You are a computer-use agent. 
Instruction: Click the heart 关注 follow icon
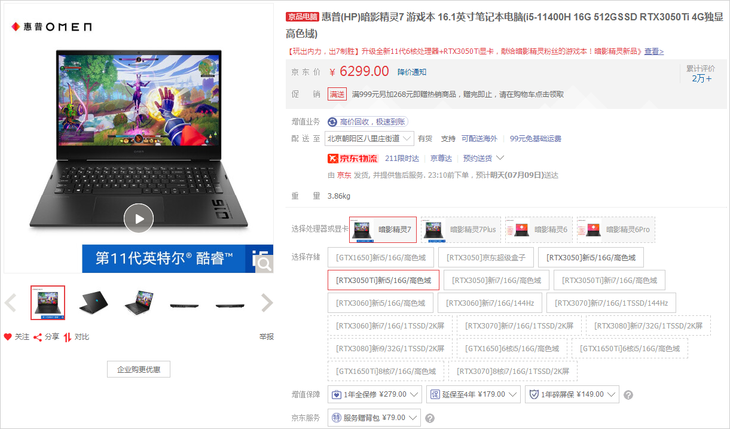pos(9,337)
